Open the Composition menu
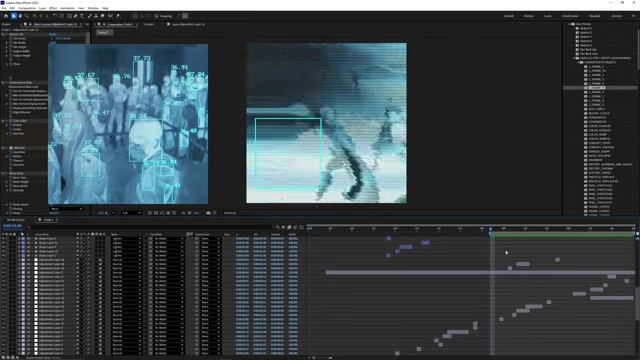This screenshot has width=640, height=360. [x=27, y=8]
